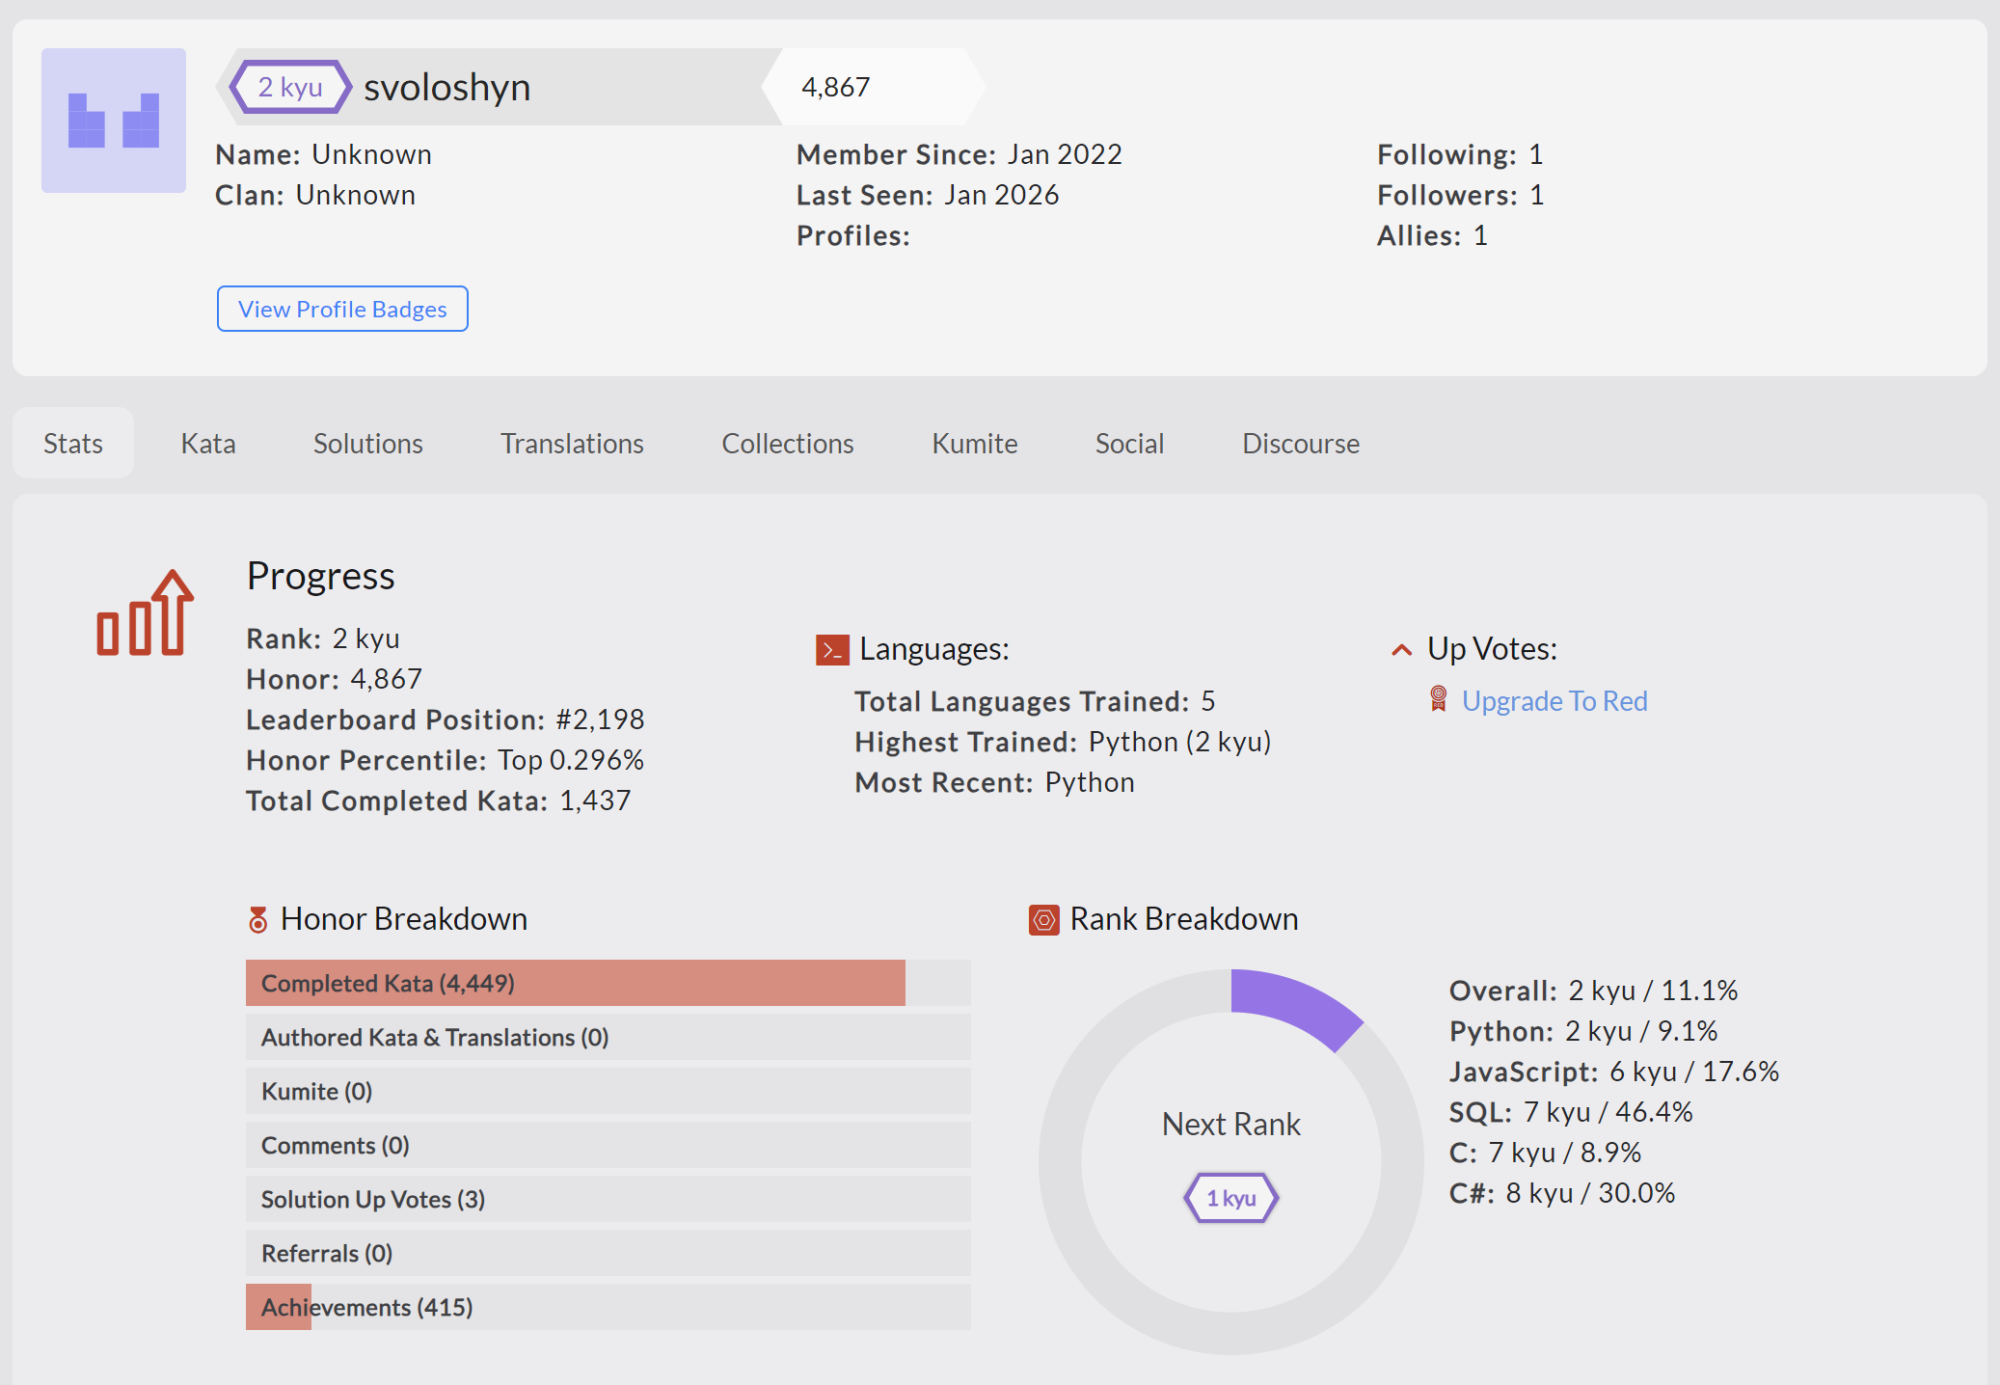Click the Rank Breakdown hexagon icon
Screen dimensions: 2000x1385
(x=1043, y=919)
